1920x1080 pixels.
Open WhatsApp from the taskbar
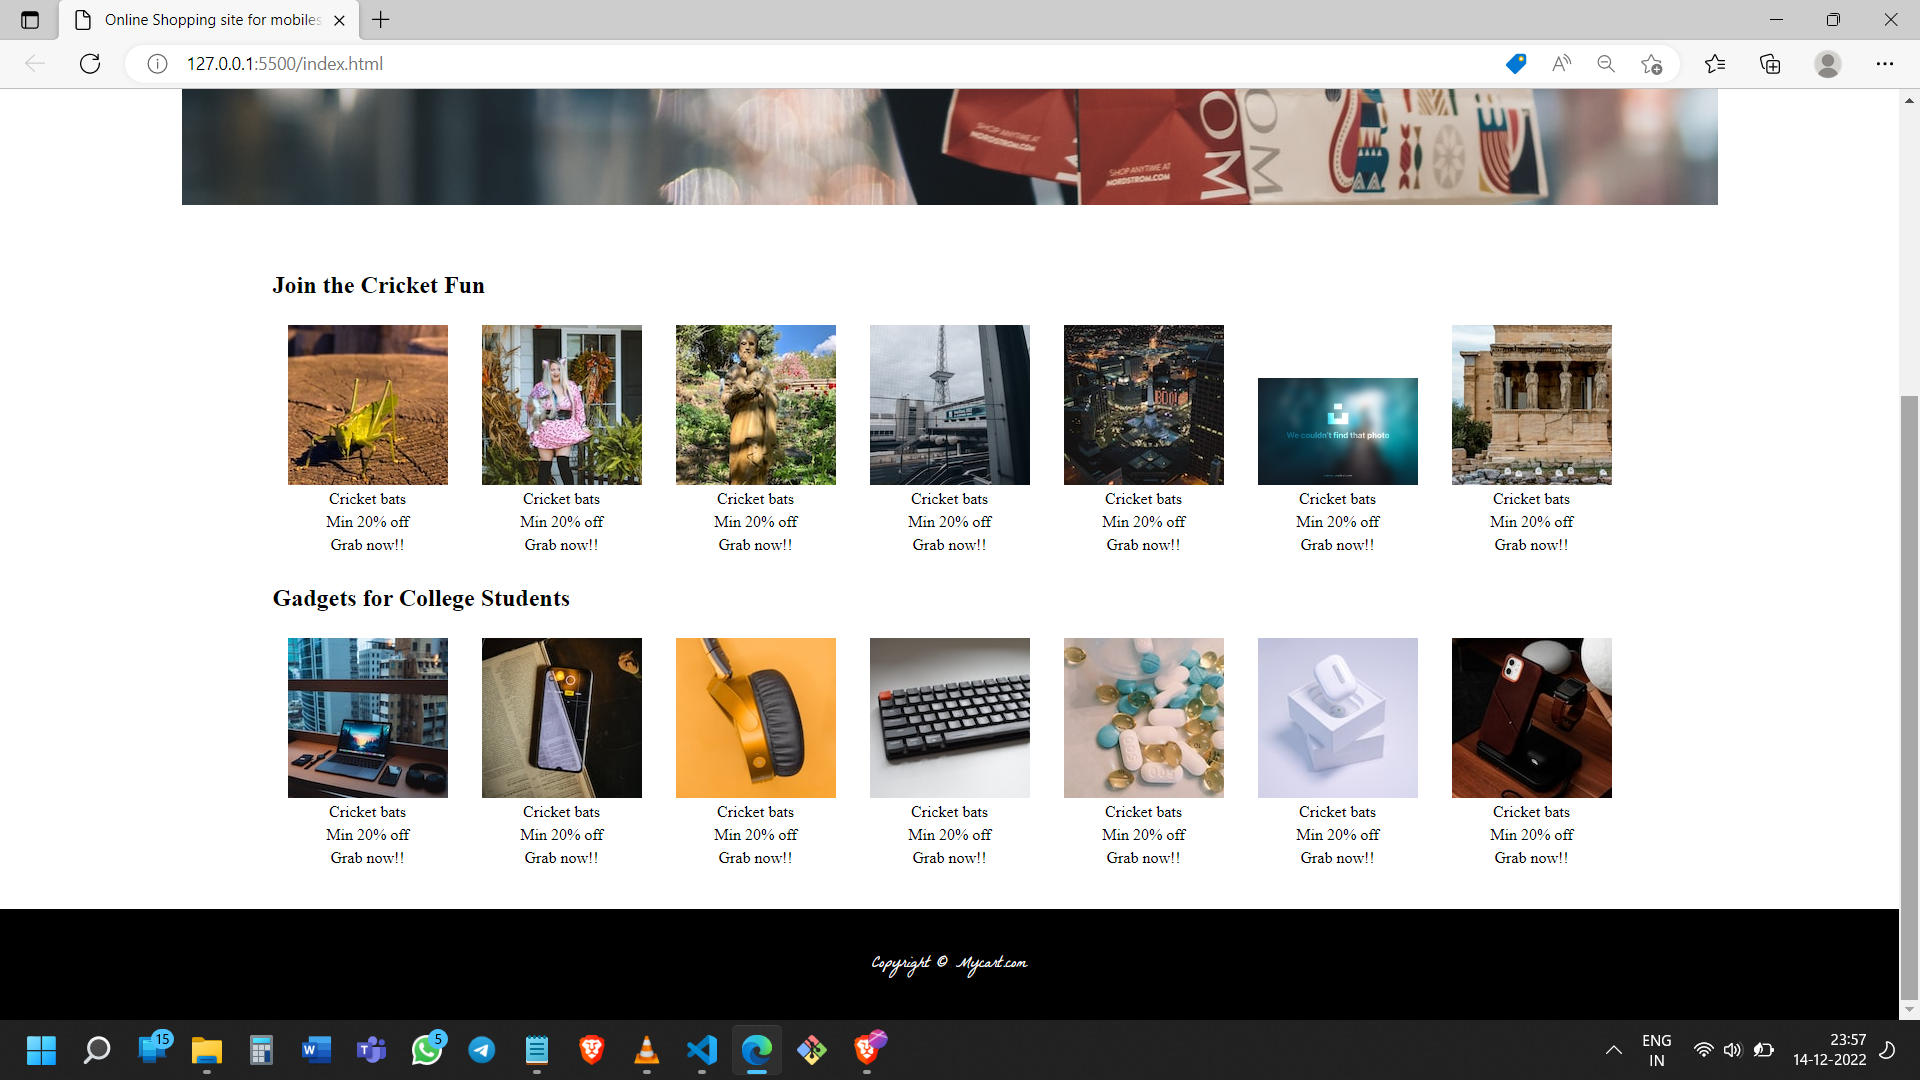click(427, 1051)
